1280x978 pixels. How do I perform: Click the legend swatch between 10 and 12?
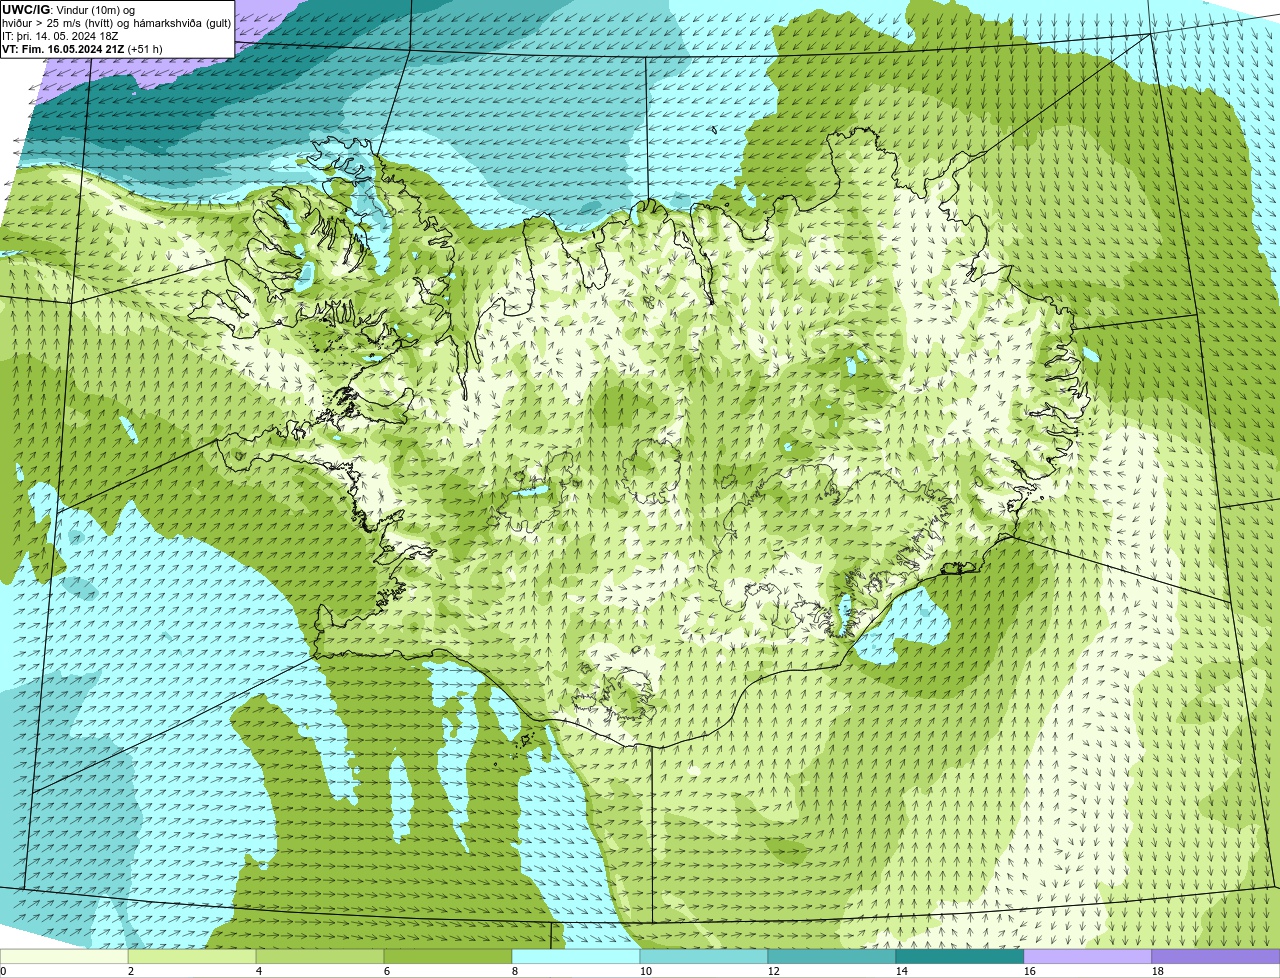click(704, 957)
